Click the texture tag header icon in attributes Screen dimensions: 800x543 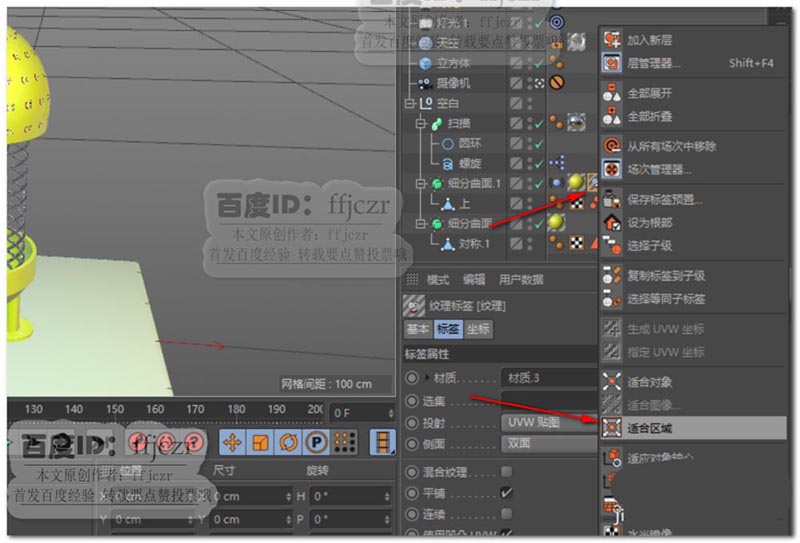pos(414,306)
